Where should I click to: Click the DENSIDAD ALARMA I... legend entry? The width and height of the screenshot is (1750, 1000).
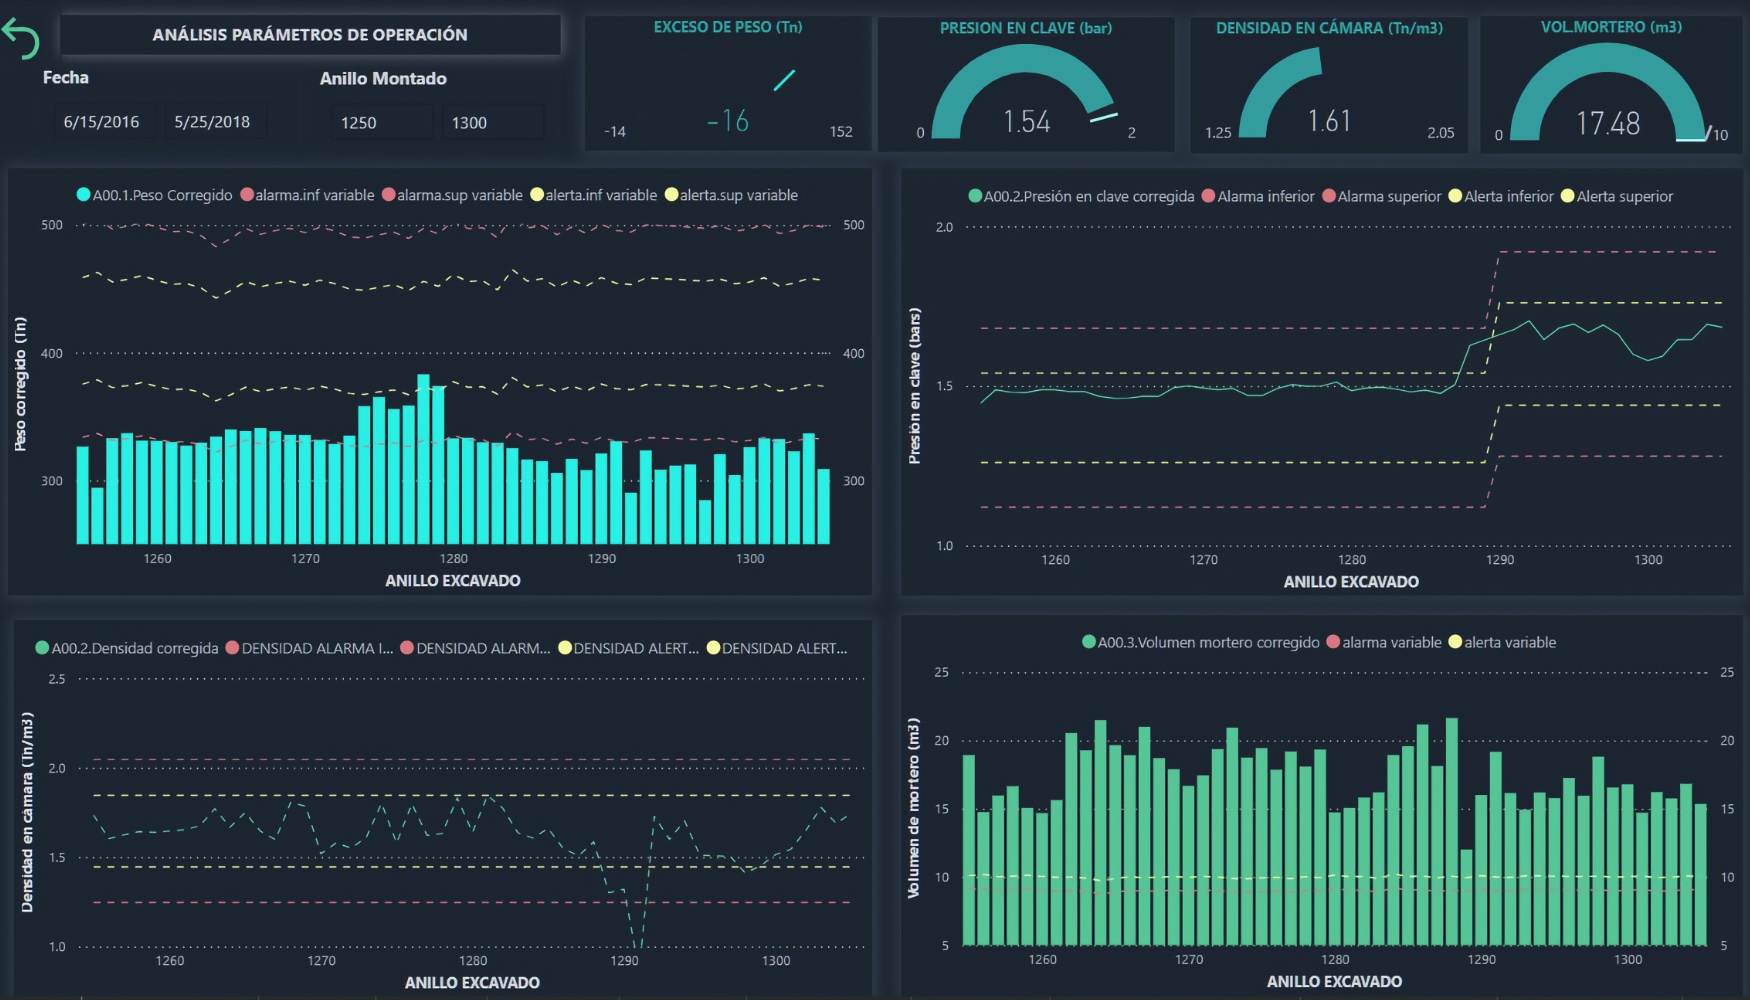(x=309, y=648)
